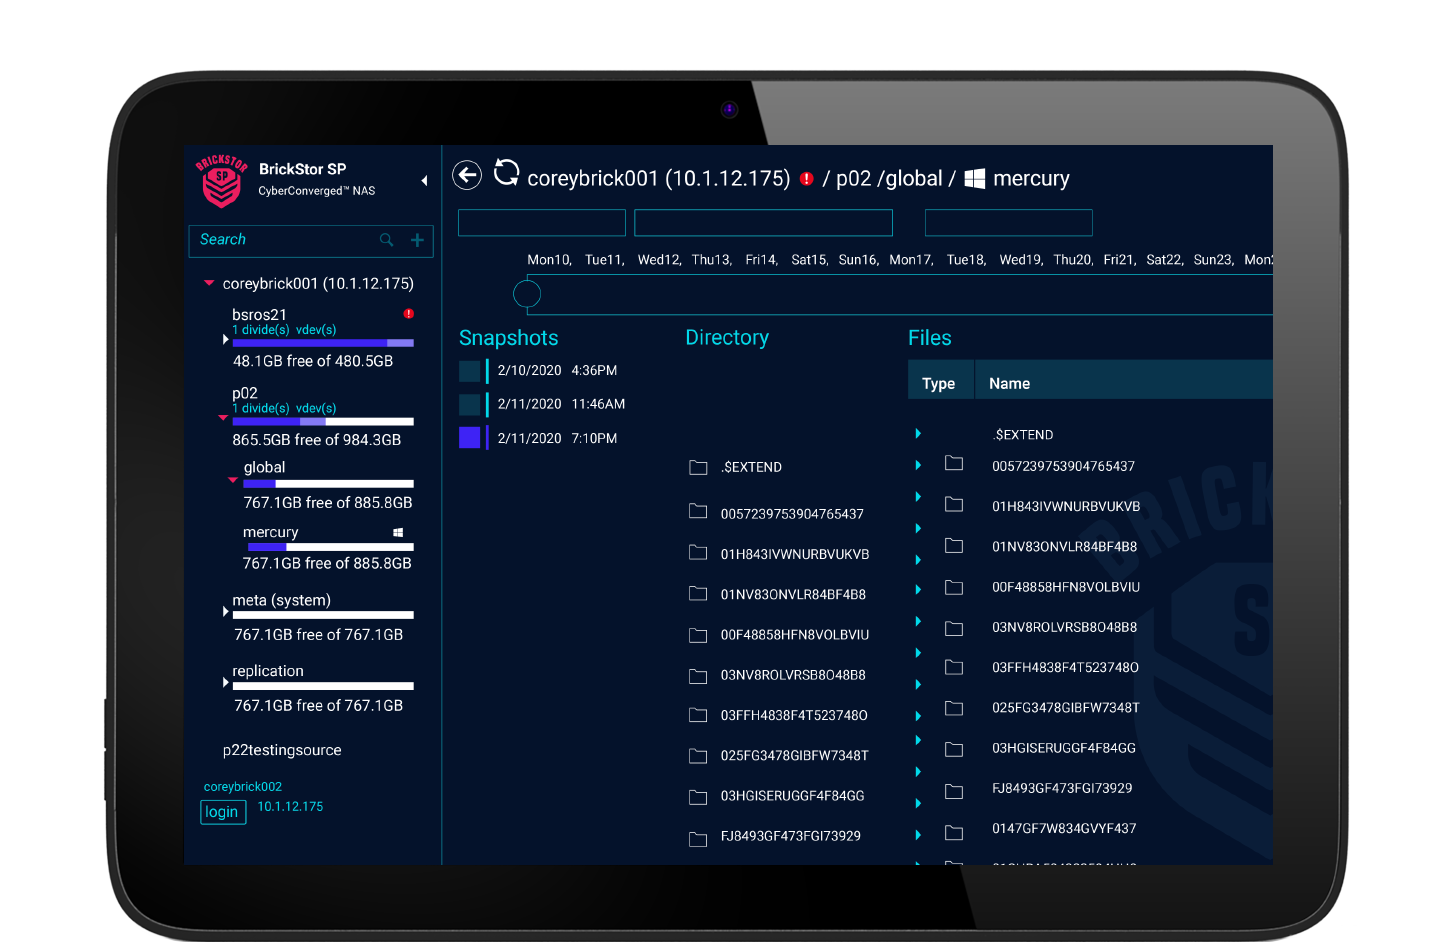Image resolution: width=1452 pixels, height=943 pixels.
Task: Expand the meta (system) arrow
Action: 225,611
